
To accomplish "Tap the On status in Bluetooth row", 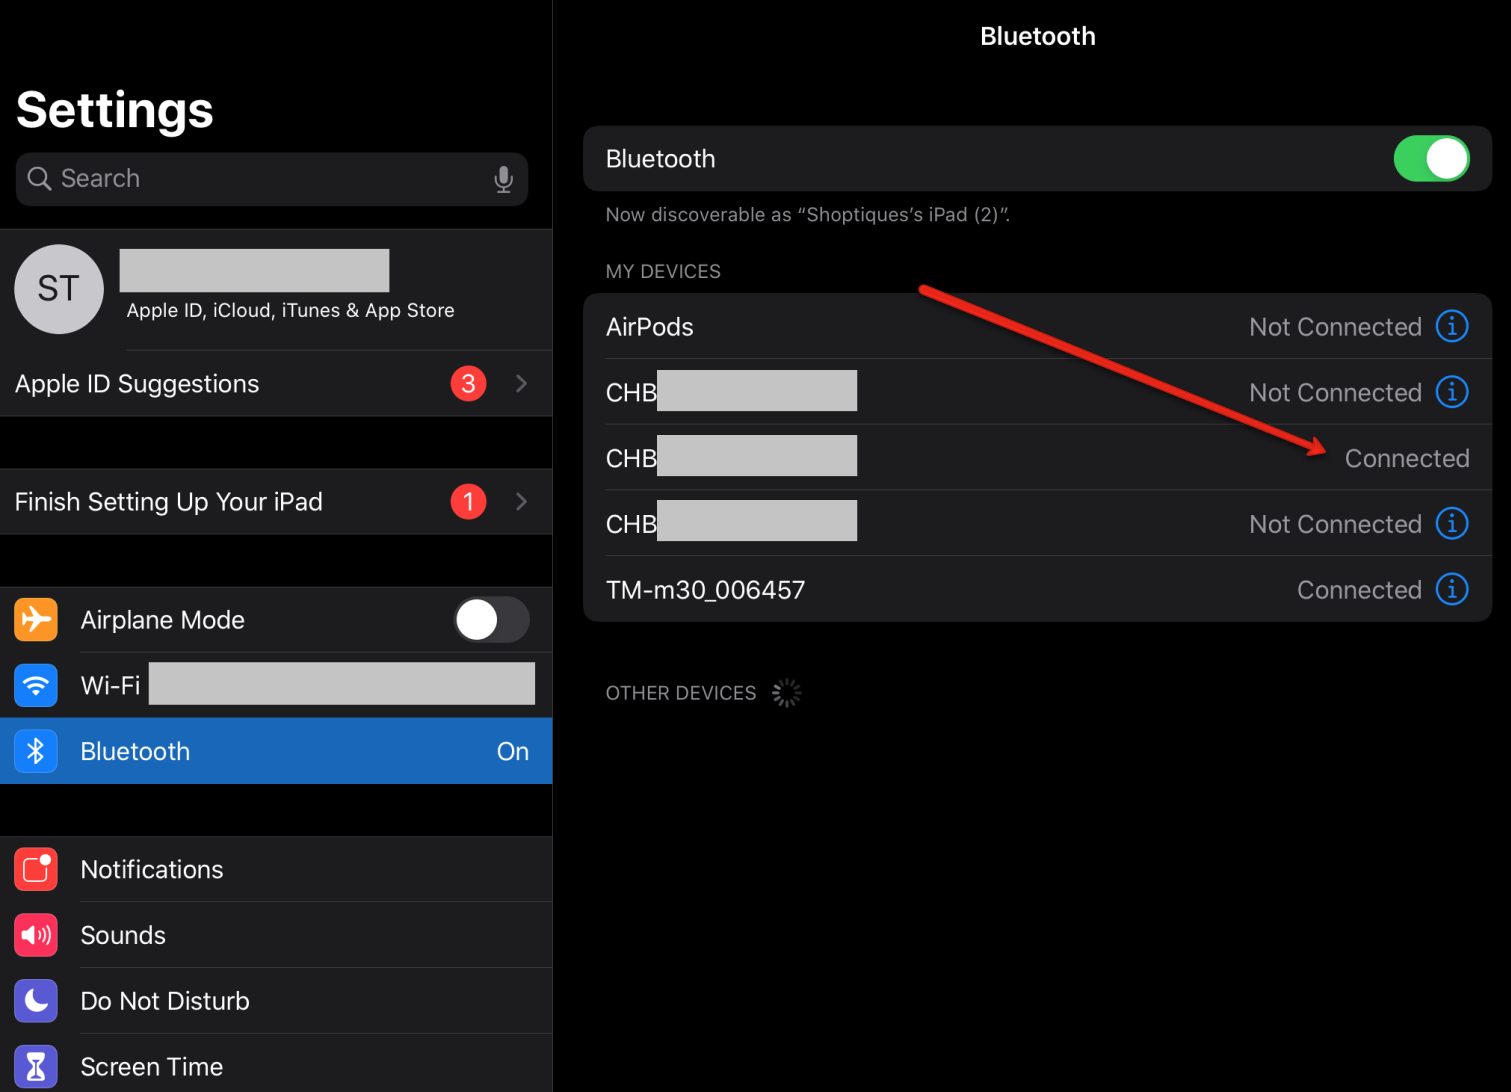I will click(513, 751).
